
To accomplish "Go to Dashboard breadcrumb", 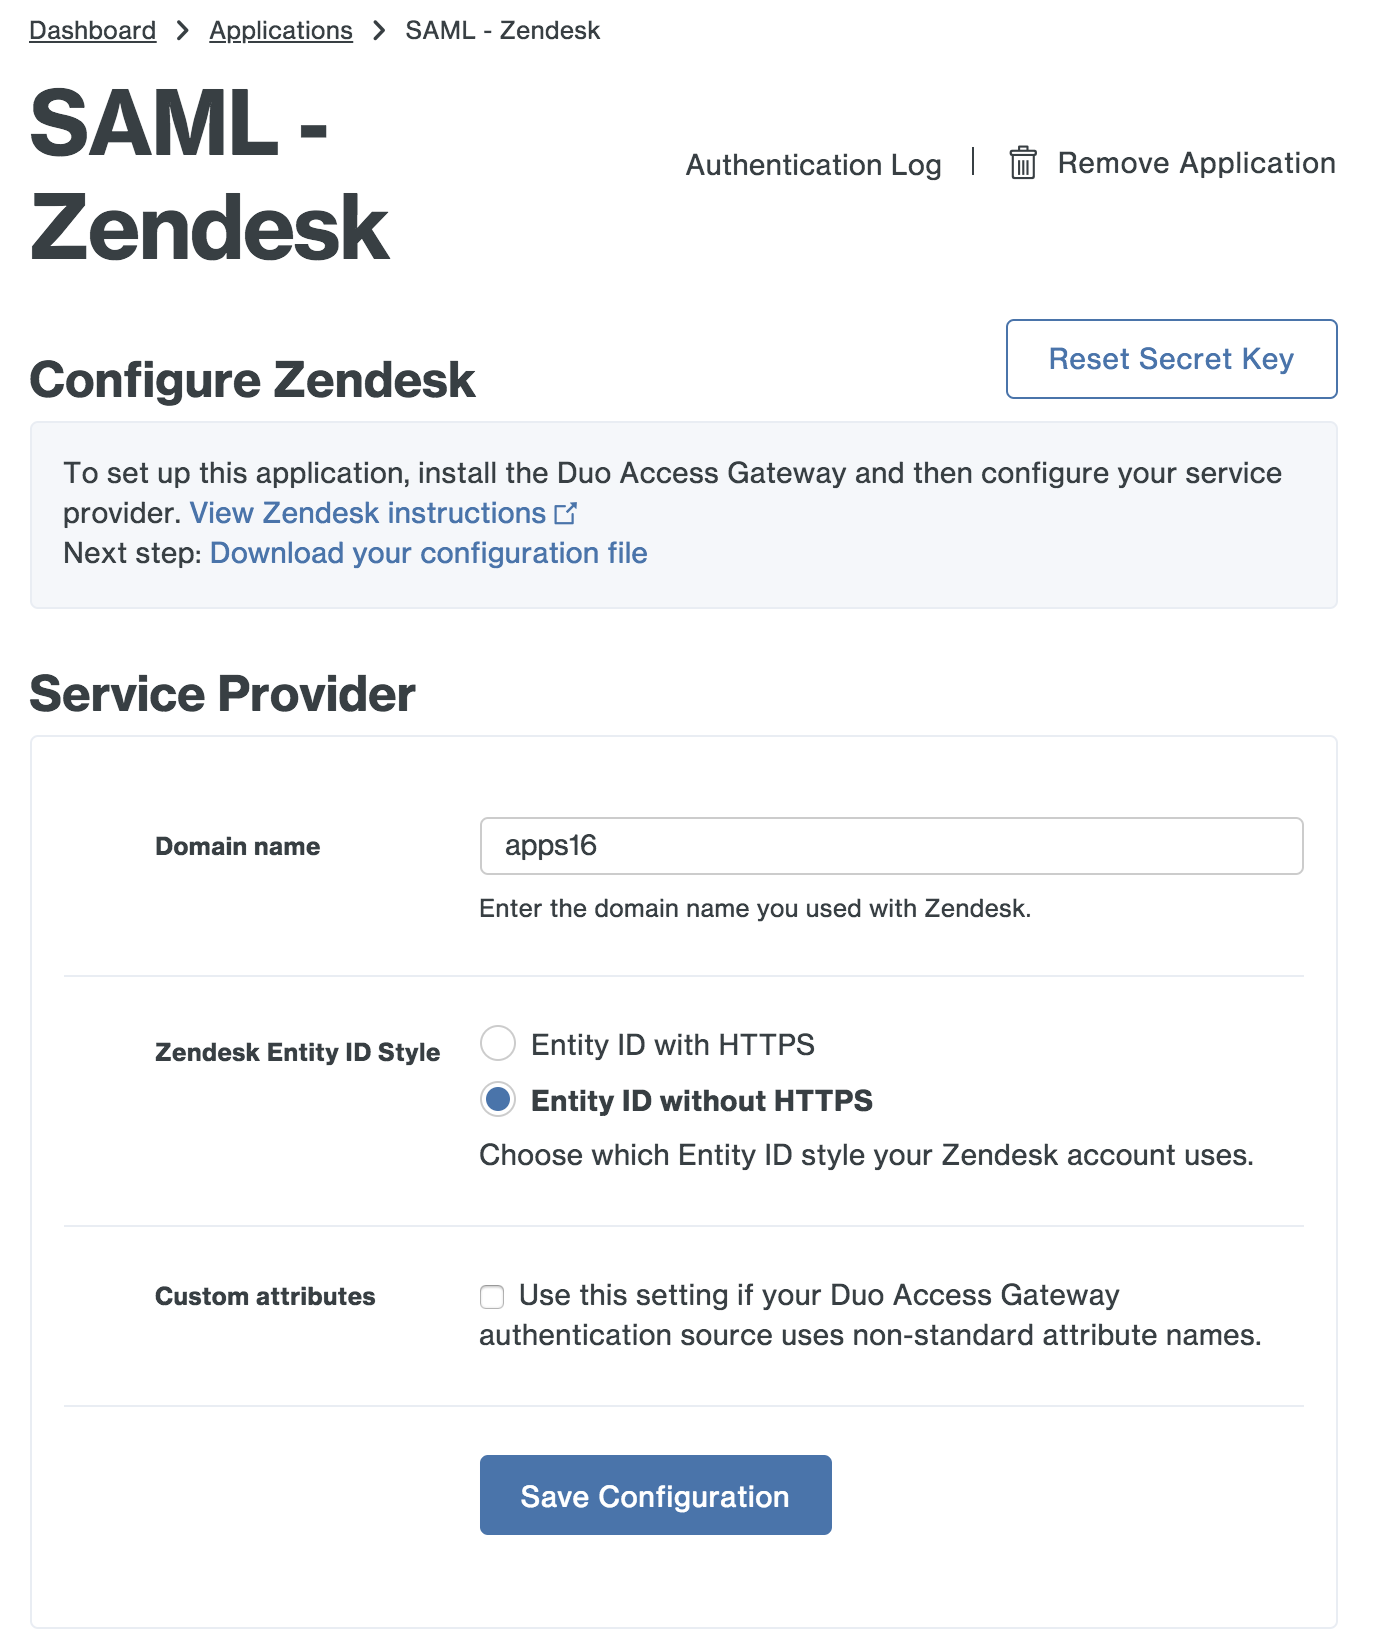I will tap(92, 31).
